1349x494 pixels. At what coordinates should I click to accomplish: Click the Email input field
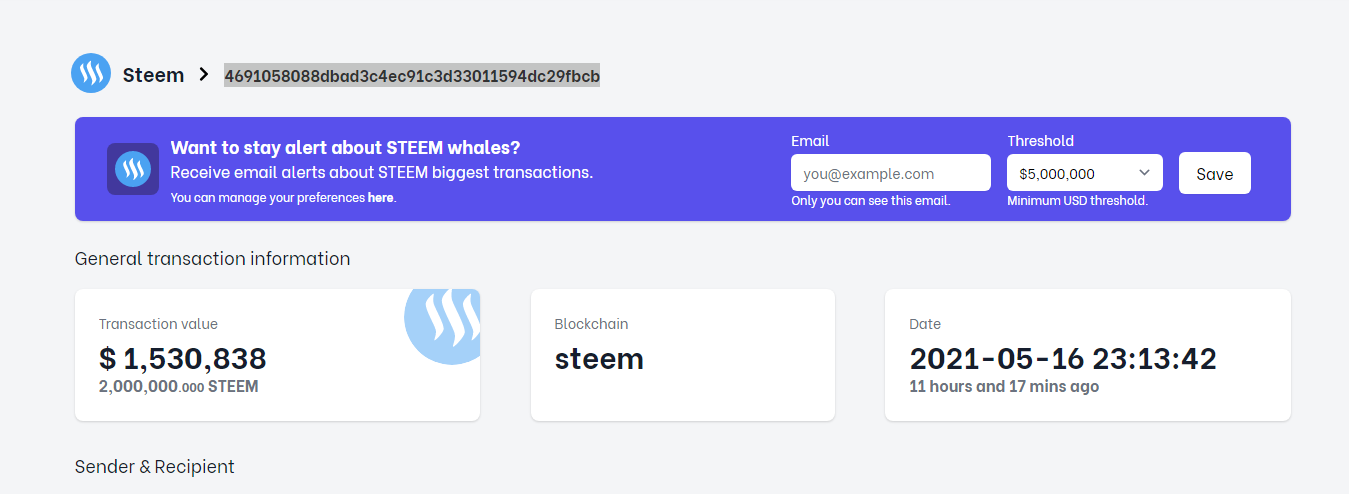890,173
